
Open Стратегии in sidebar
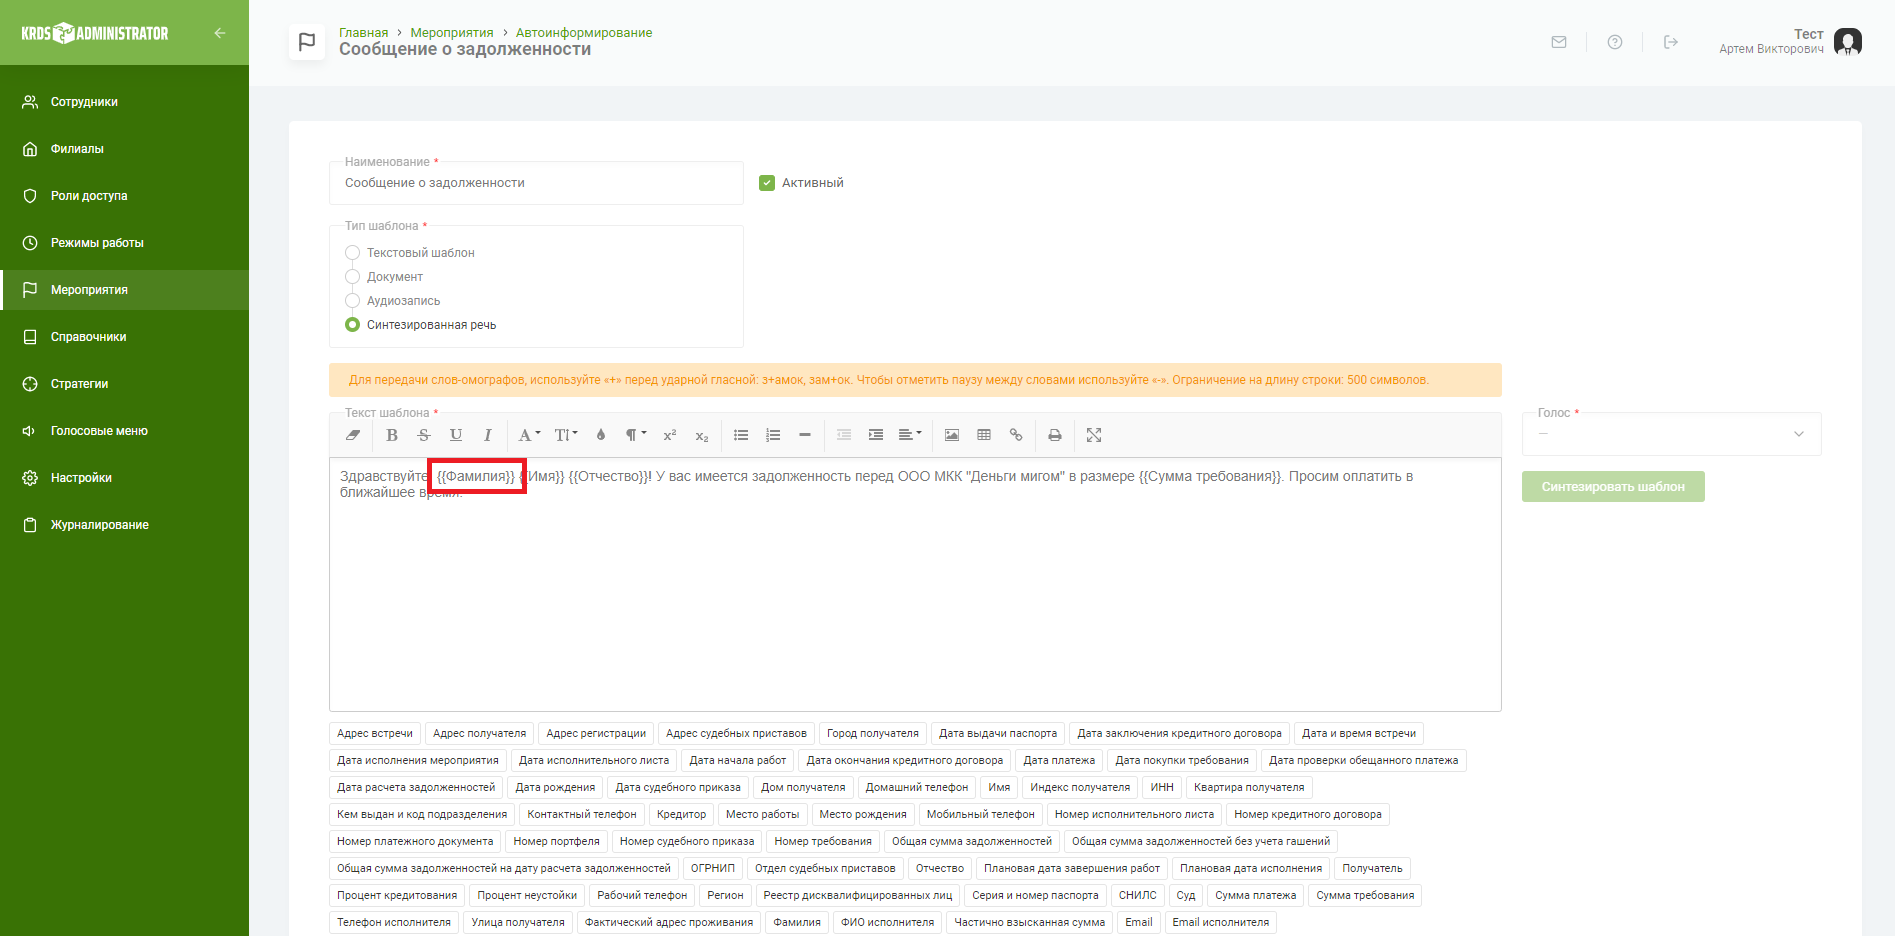point(124,384)
